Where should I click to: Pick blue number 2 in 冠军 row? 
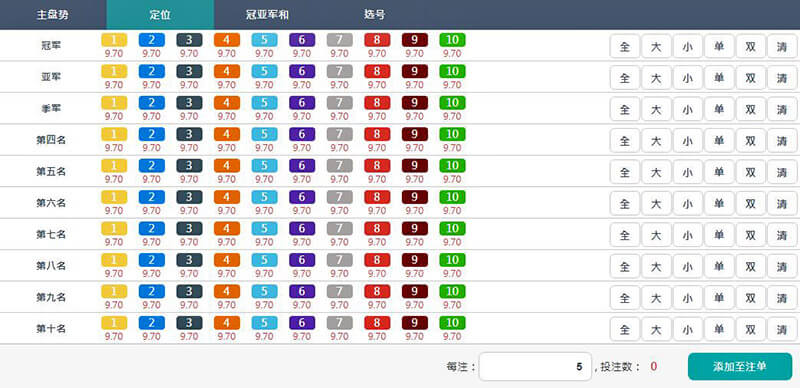pyautogui.click(x=152, y=40)
